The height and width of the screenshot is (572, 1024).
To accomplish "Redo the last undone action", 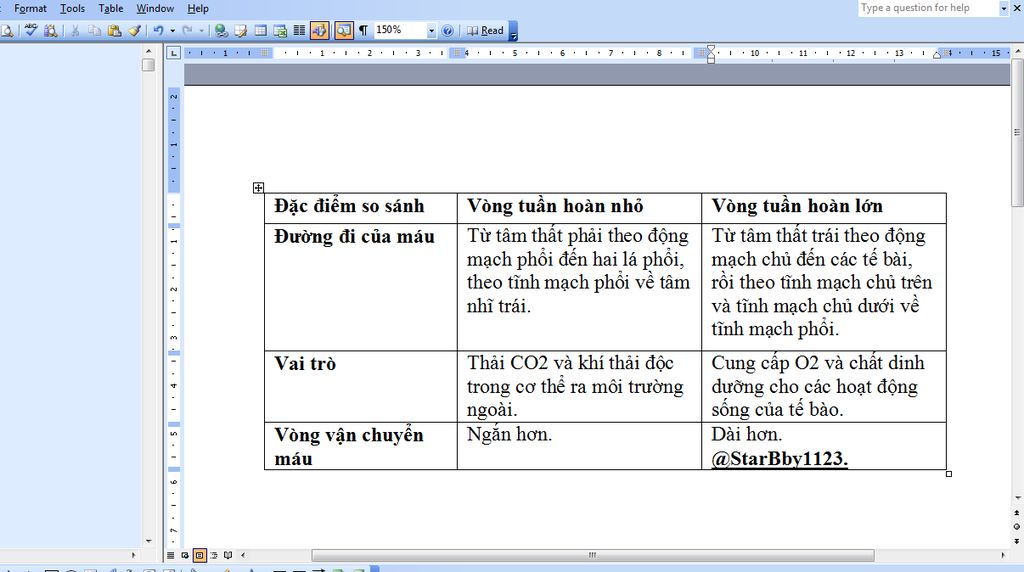I will (187, 30).
